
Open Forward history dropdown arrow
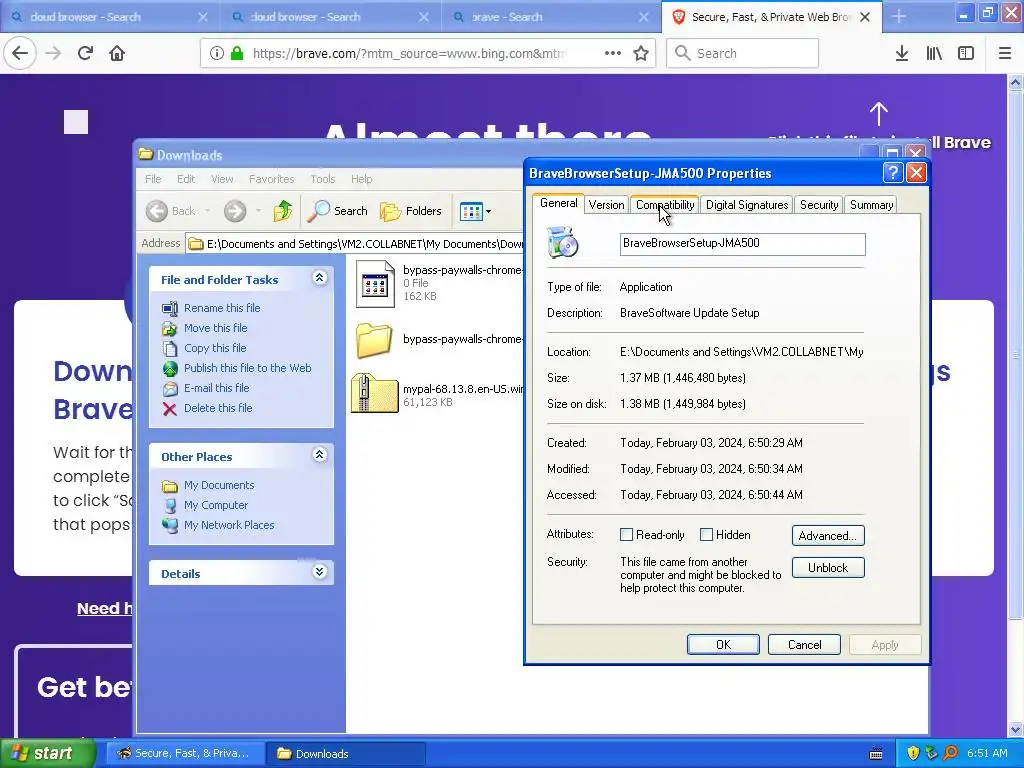[x=259, y=210]
